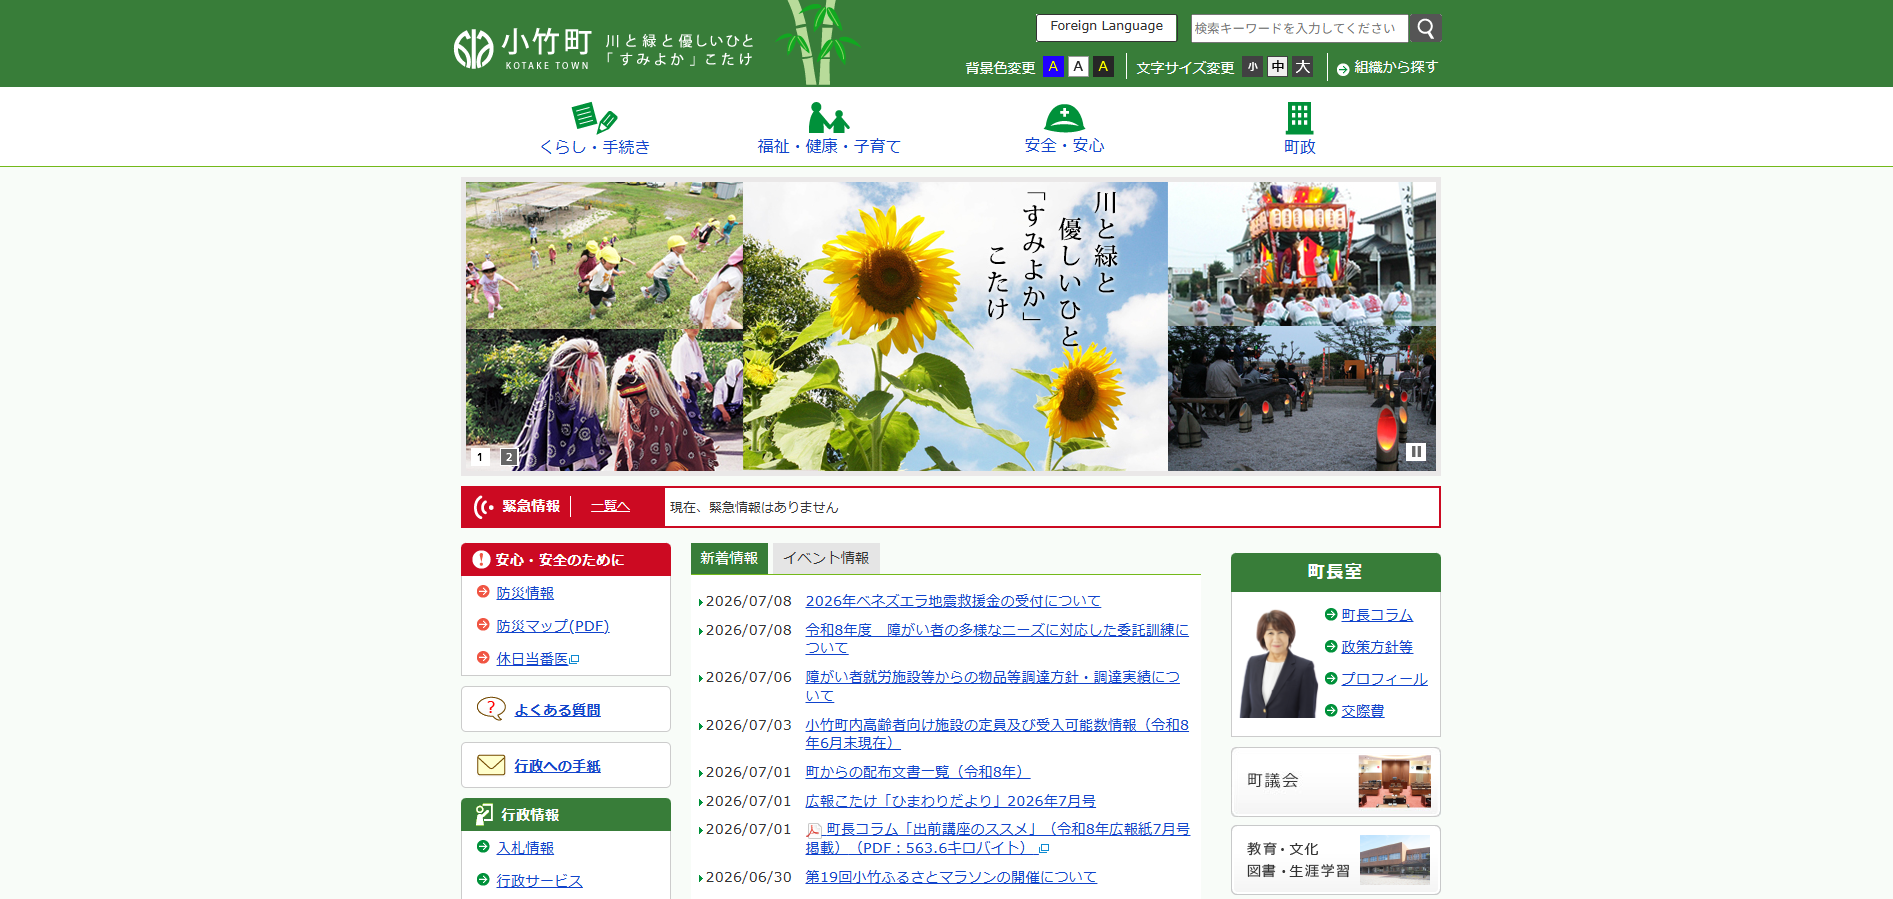
Task: Open the emergency info 一覧へ link
Action: 610,507
